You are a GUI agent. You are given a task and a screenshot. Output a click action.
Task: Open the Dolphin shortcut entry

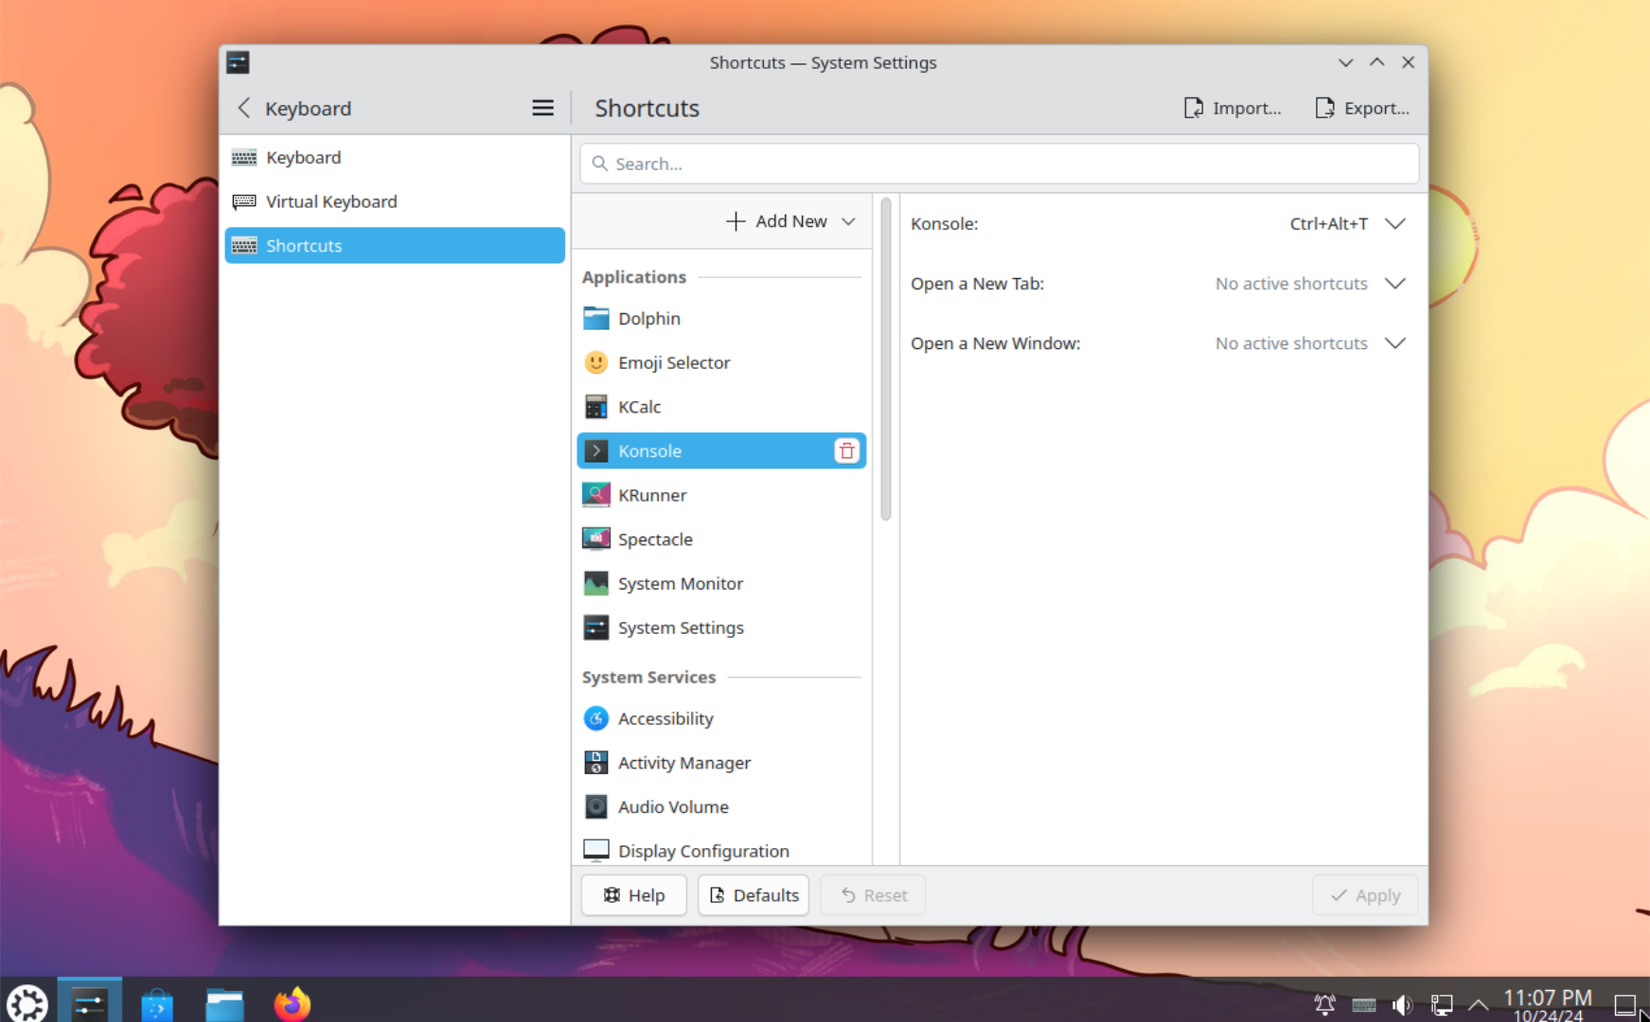(x=649, y=318)
